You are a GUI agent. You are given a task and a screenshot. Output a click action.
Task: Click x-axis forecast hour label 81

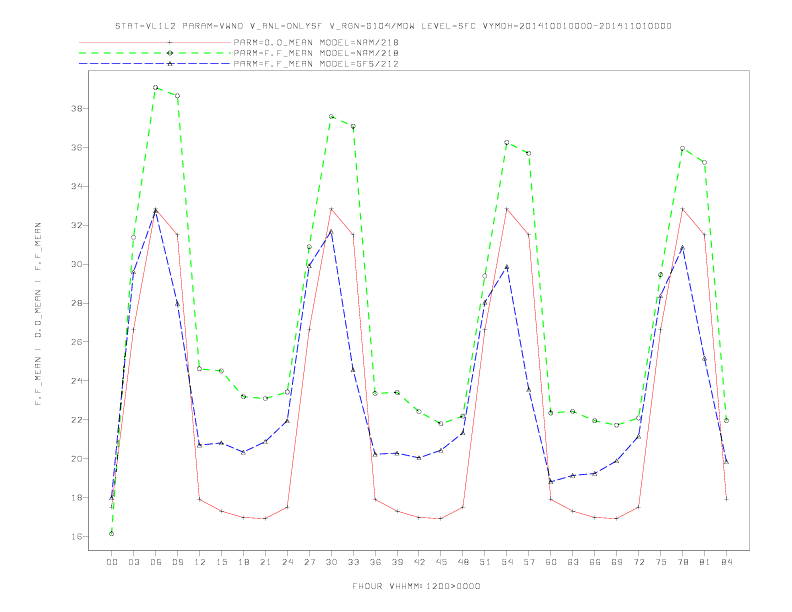coord(705,562)
